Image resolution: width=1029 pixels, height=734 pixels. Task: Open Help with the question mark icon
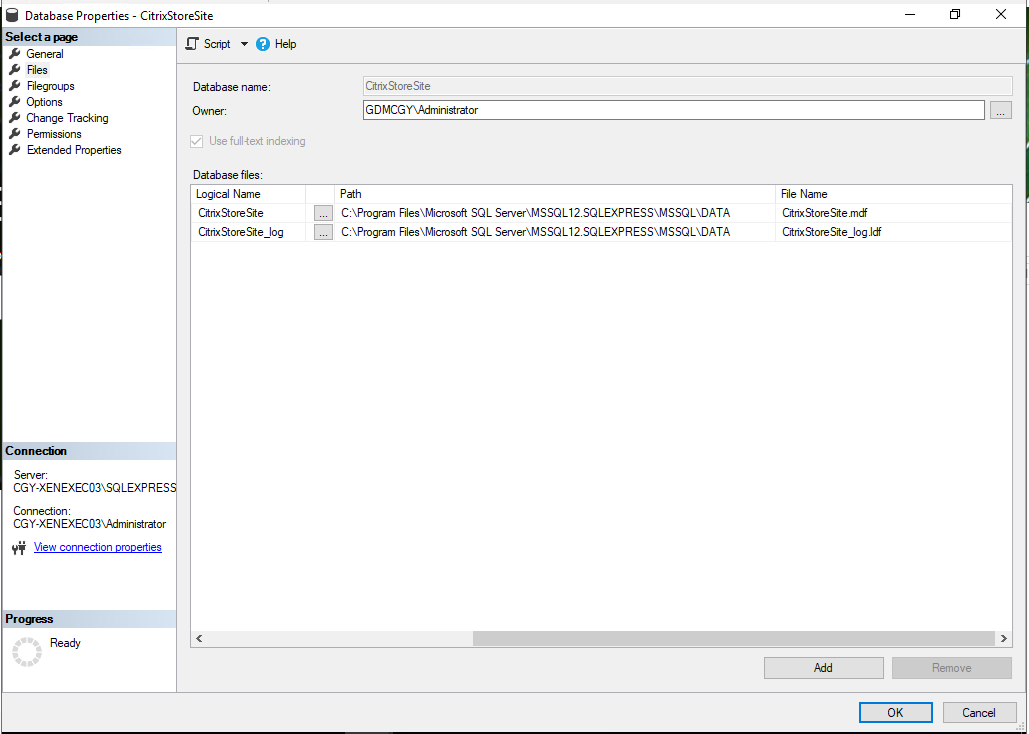tap(262, 44)
